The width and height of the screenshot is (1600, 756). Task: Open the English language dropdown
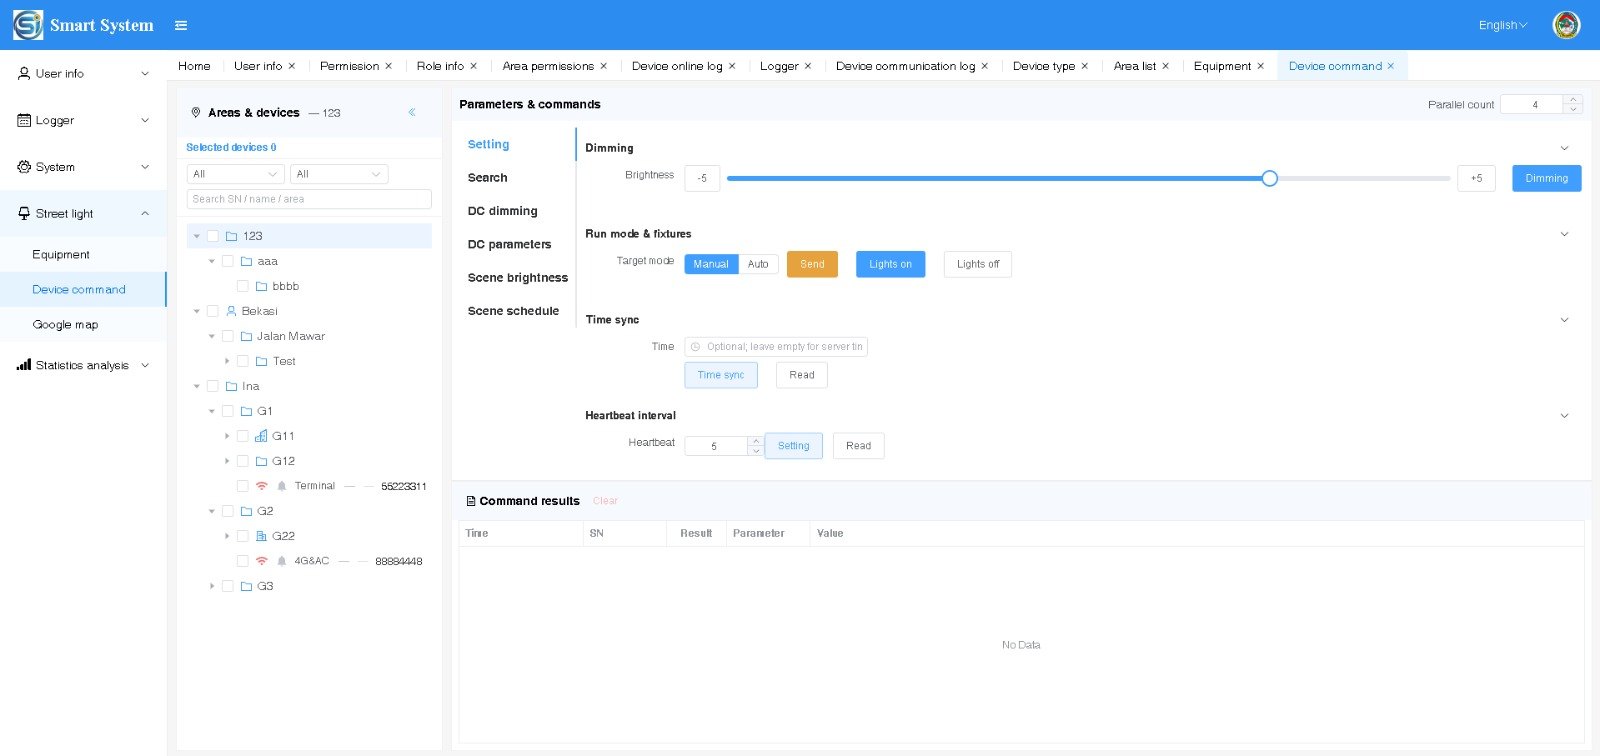[x=1503, y=25]
